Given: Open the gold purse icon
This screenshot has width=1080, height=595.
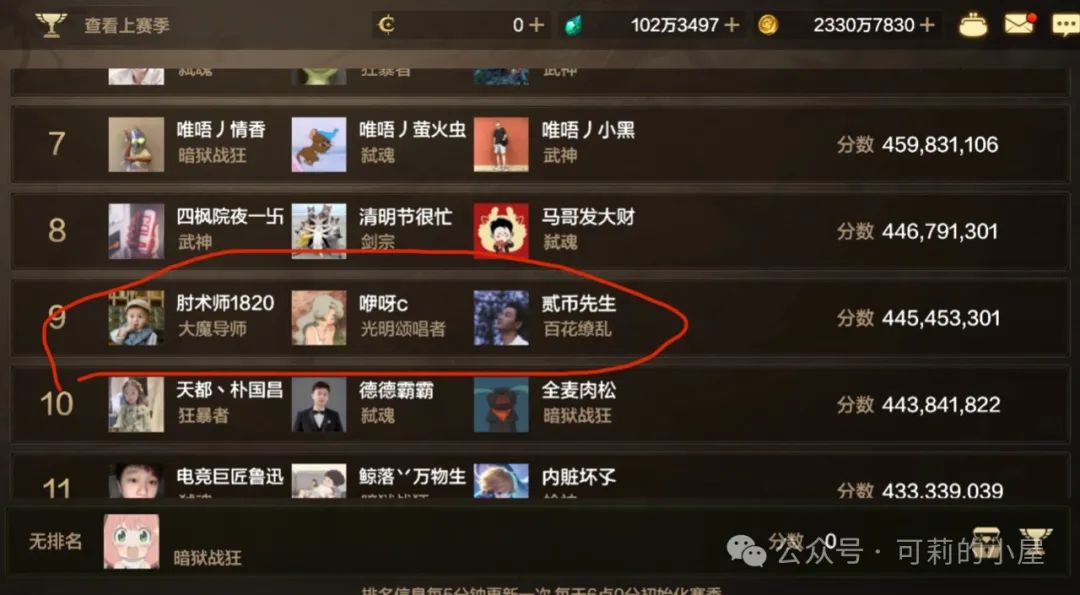Looking at the screenshot, I should (x=973, y=25).
